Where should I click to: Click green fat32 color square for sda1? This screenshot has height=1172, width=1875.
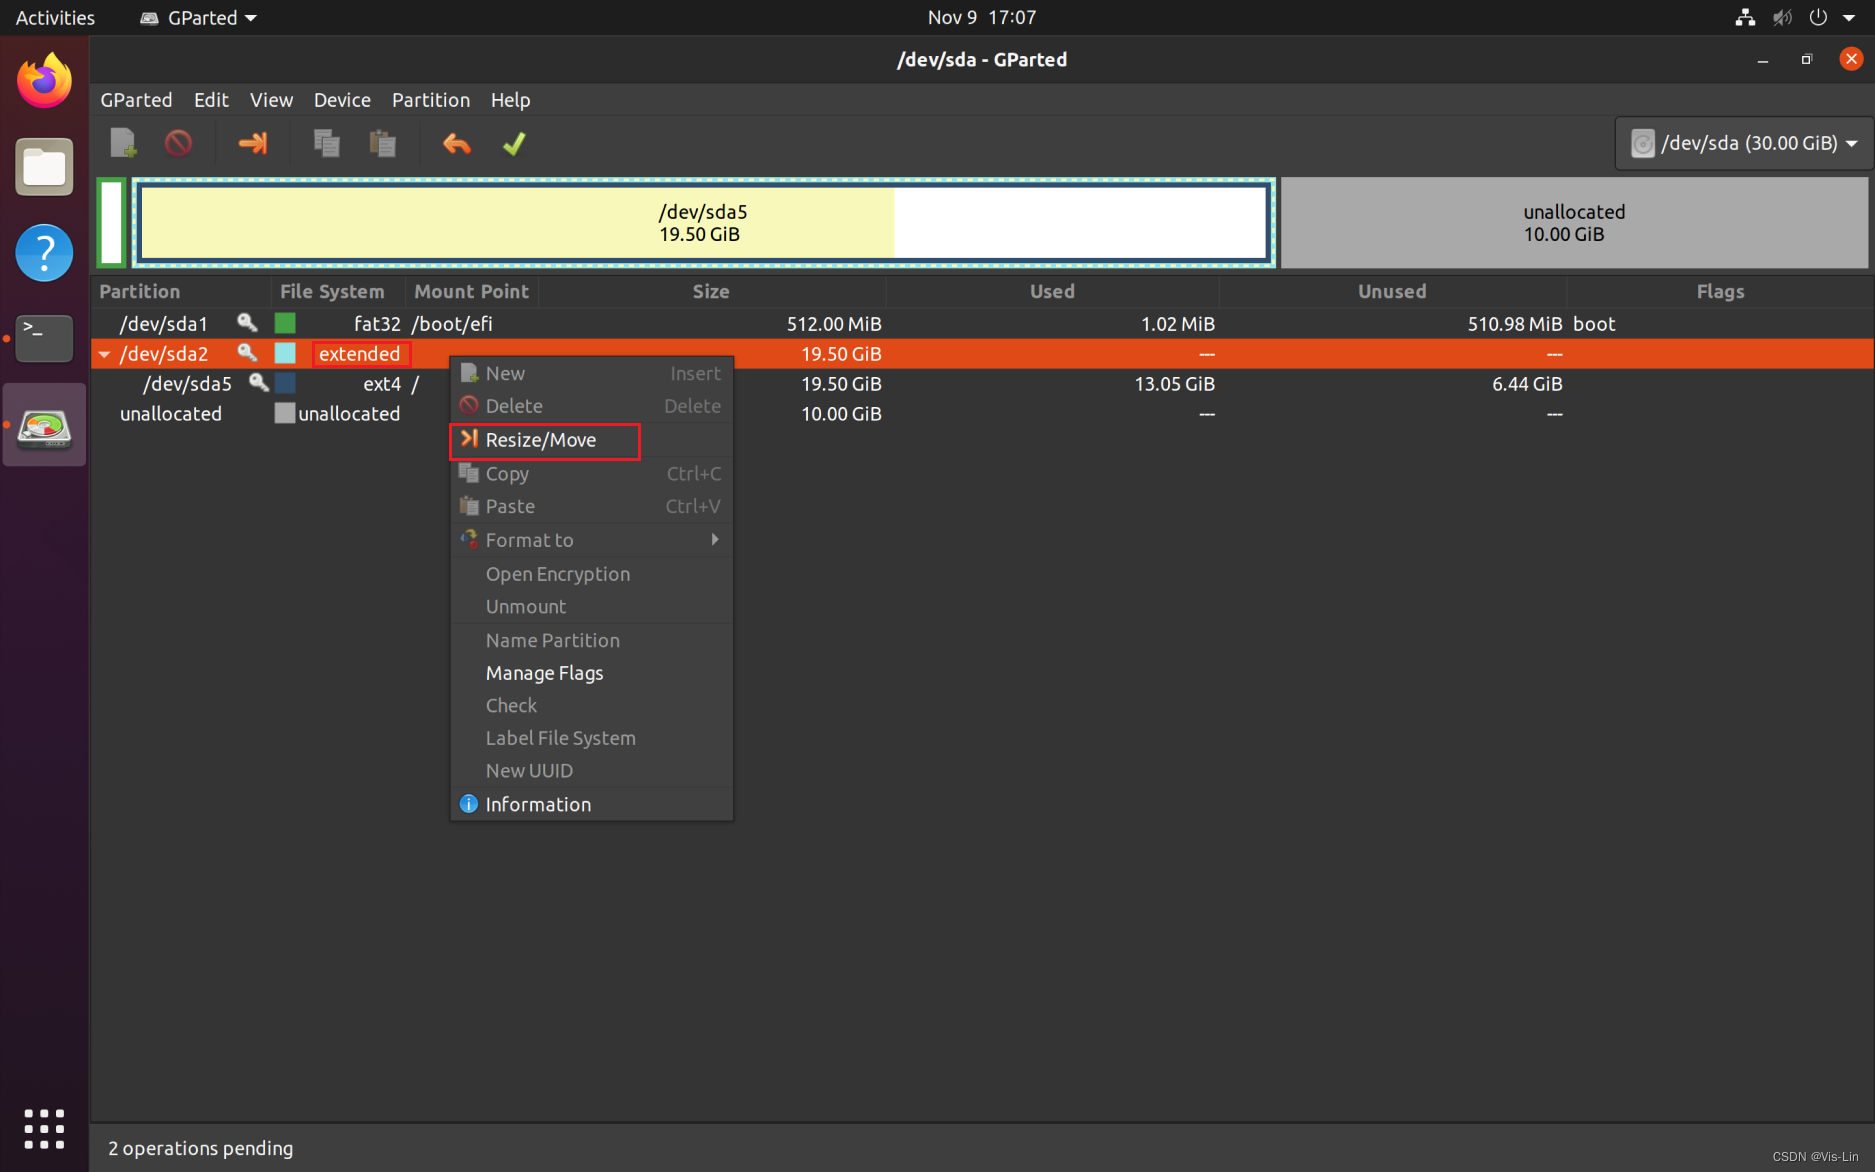tap(285, 323)
